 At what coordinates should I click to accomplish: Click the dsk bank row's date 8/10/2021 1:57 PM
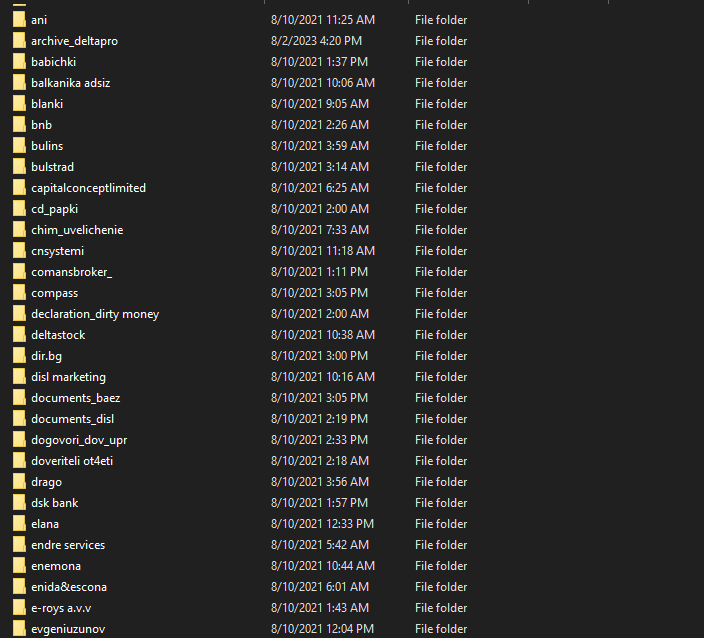[x=319, y=503]
